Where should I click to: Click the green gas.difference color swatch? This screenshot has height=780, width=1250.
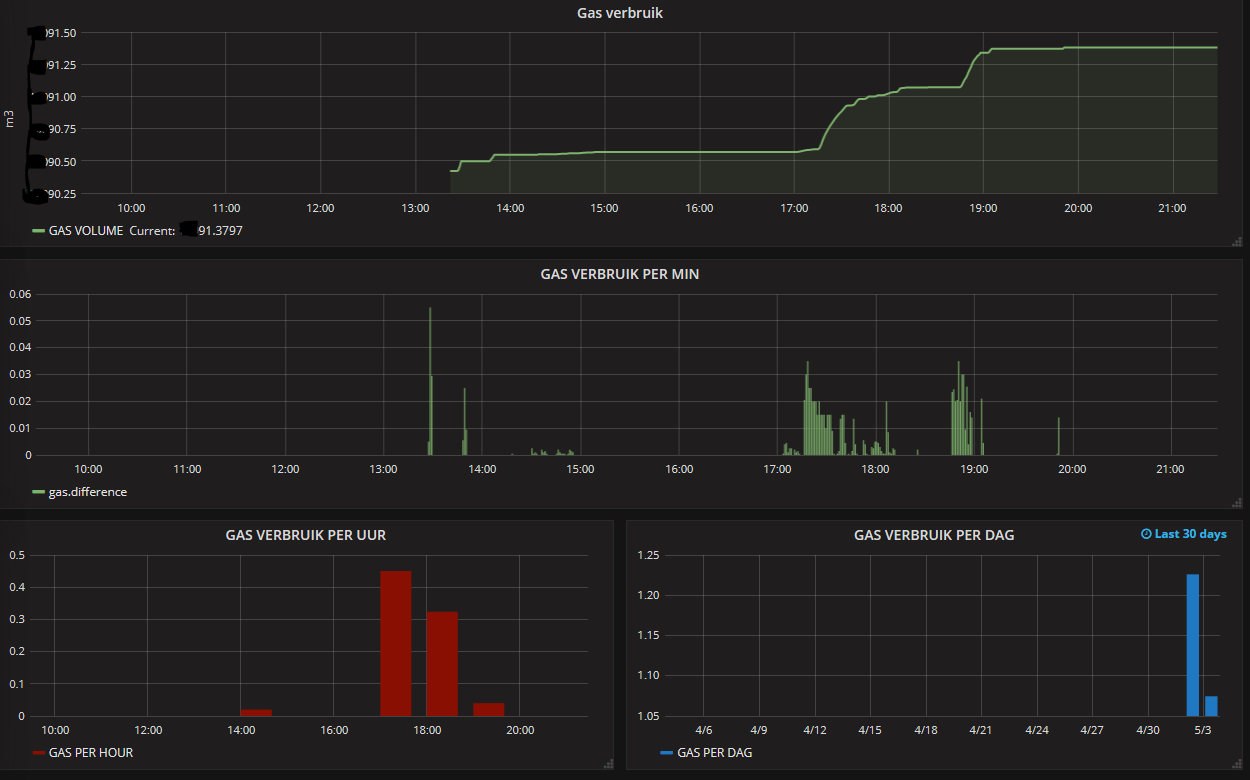pos(39,492)
